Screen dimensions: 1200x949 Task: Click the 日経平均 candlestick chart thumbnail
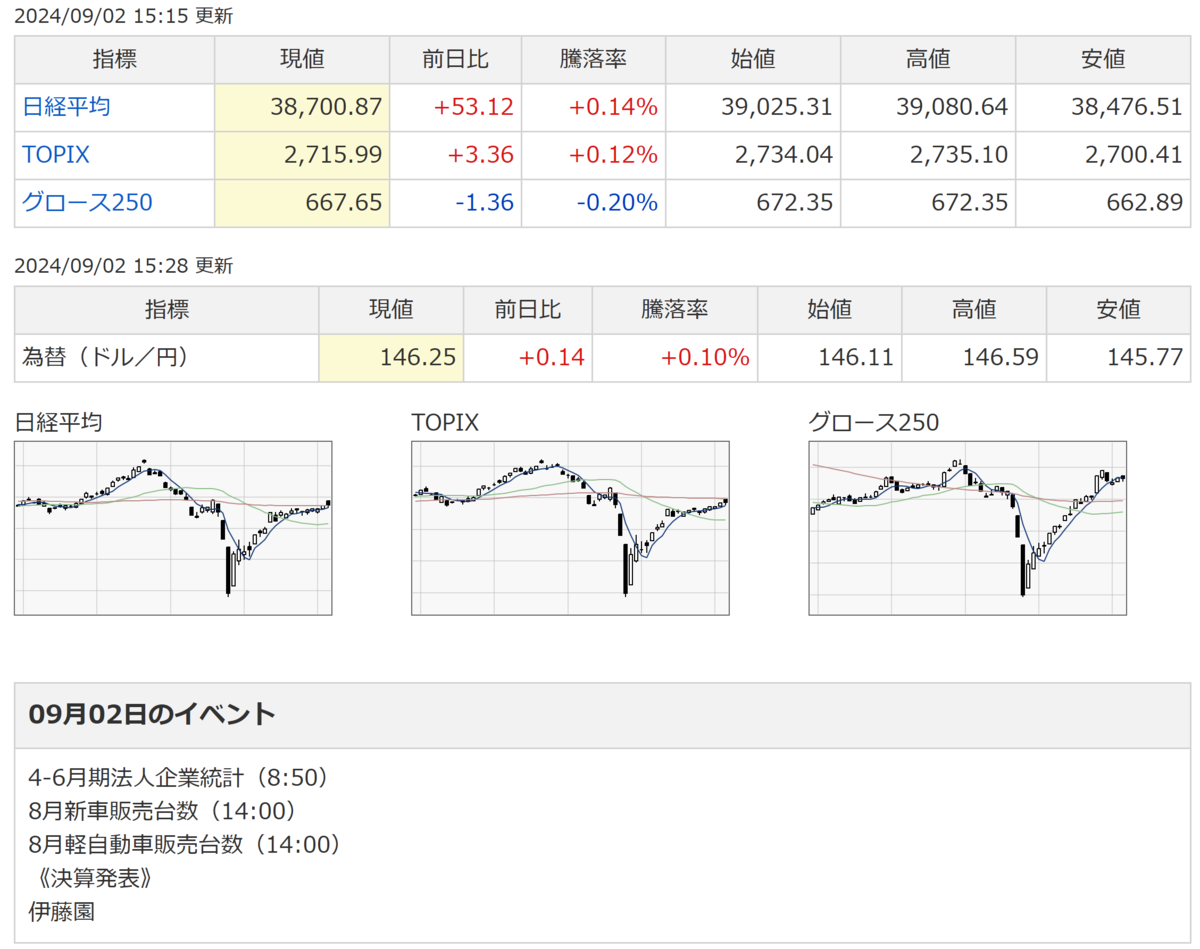[x=173, y=528]
